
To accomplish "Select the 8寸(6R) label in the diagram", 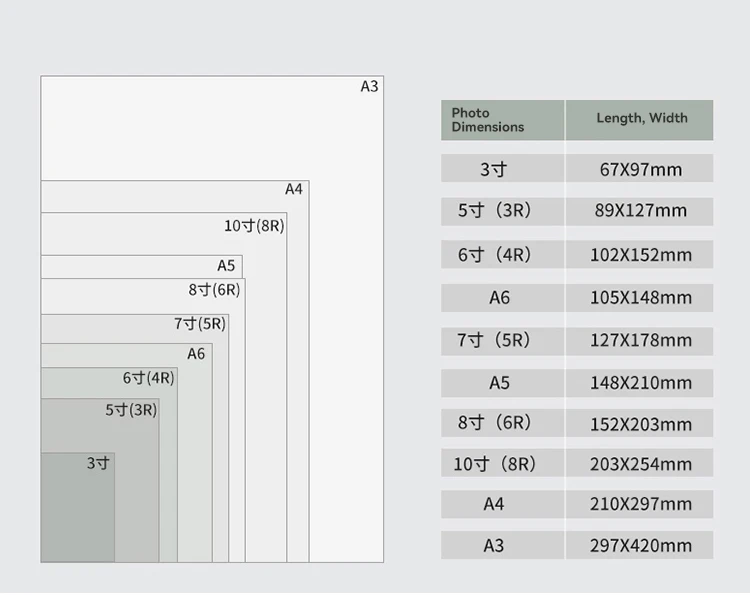I will tap(214, 290).
